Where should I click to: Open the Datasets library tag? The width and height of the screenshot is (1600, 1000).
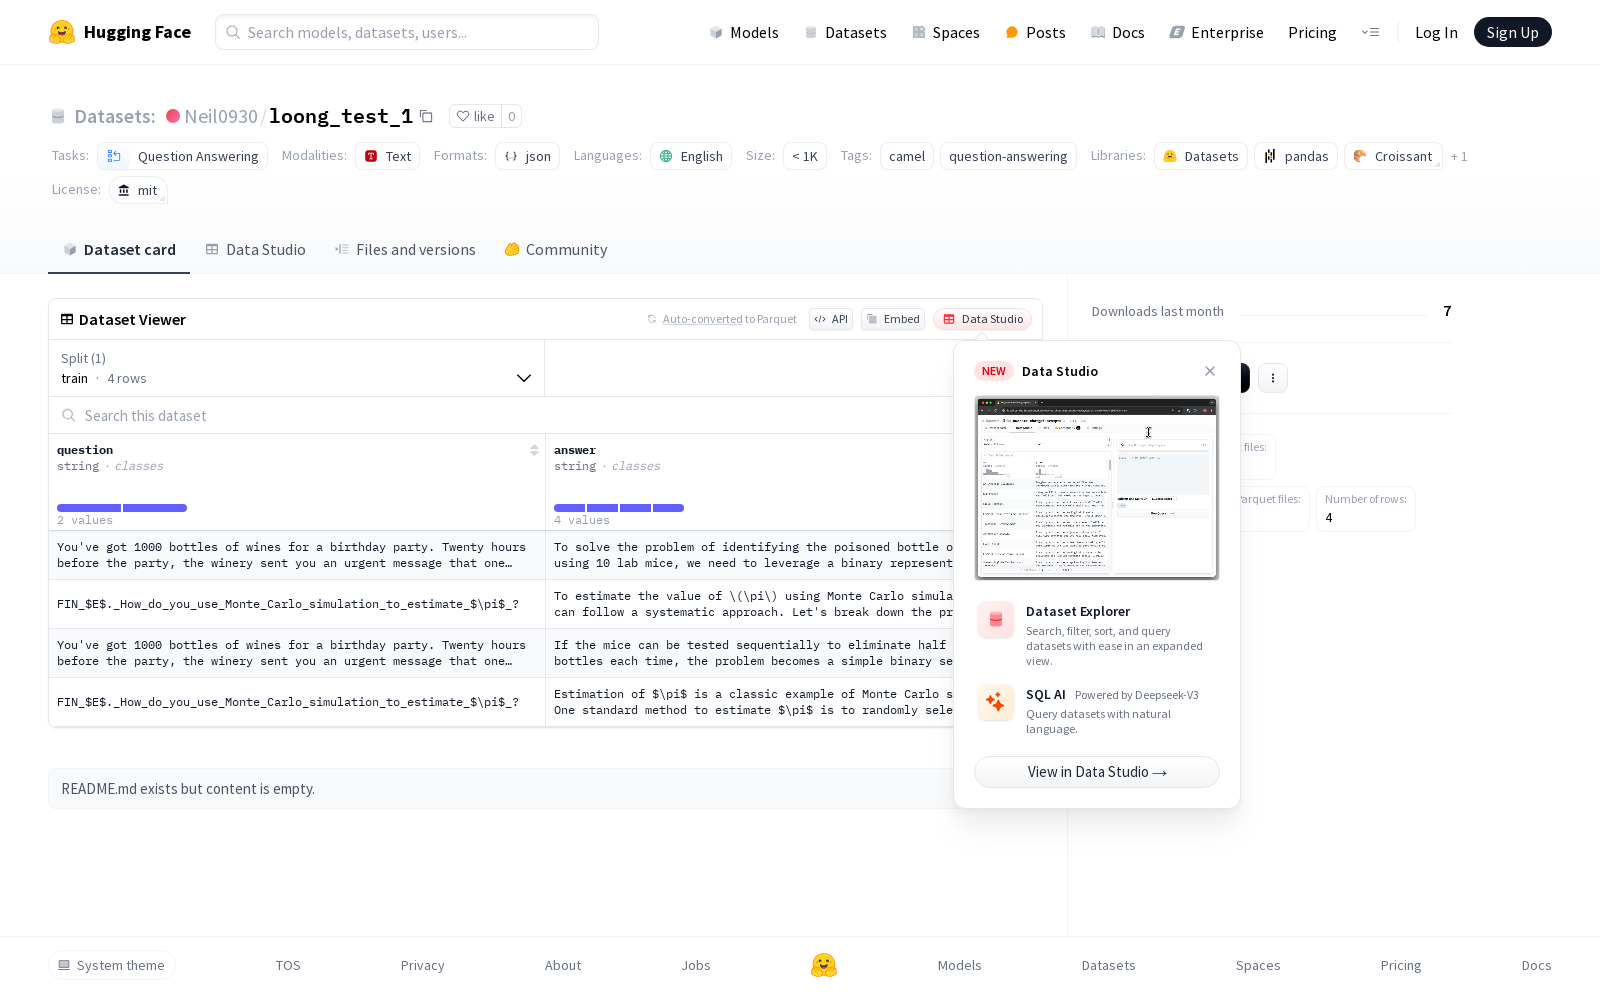pos(1201,156)
